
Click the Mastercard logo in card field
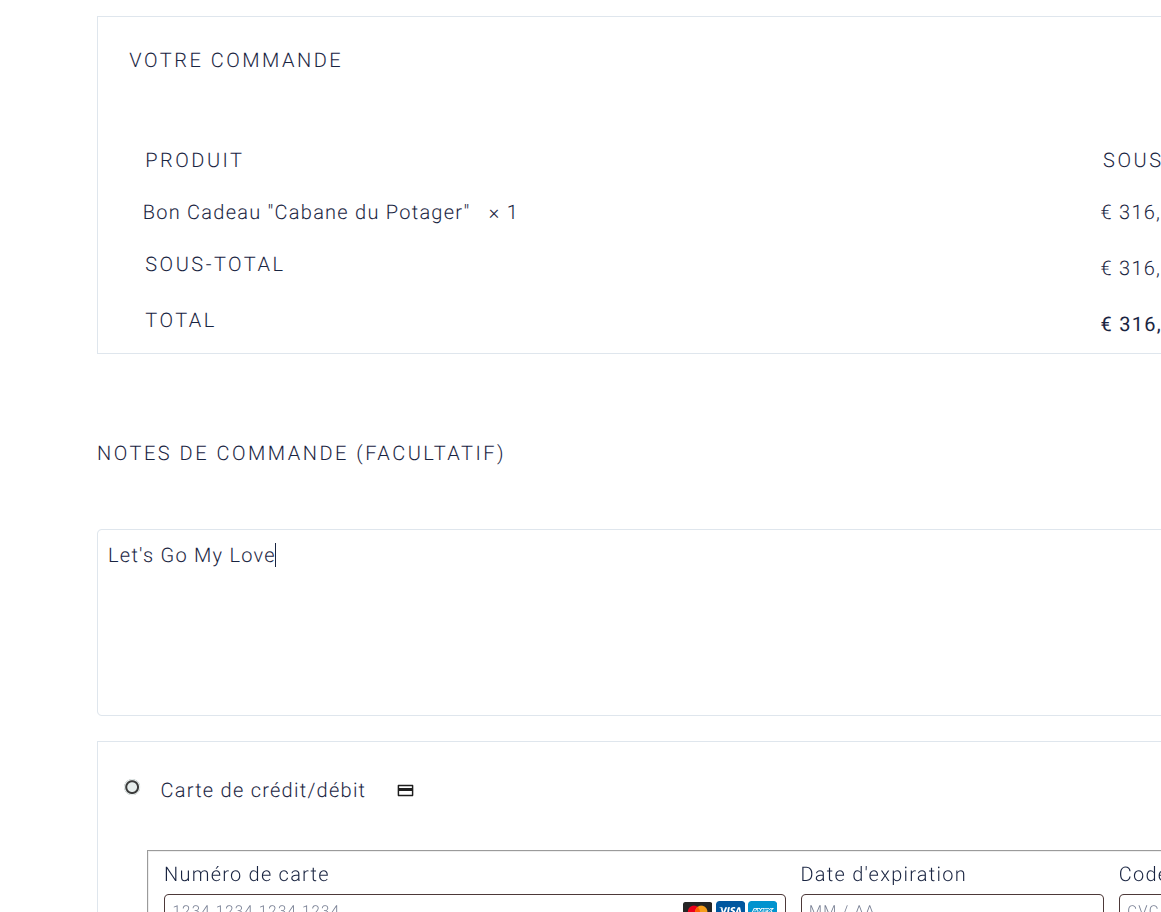(697, 908)
